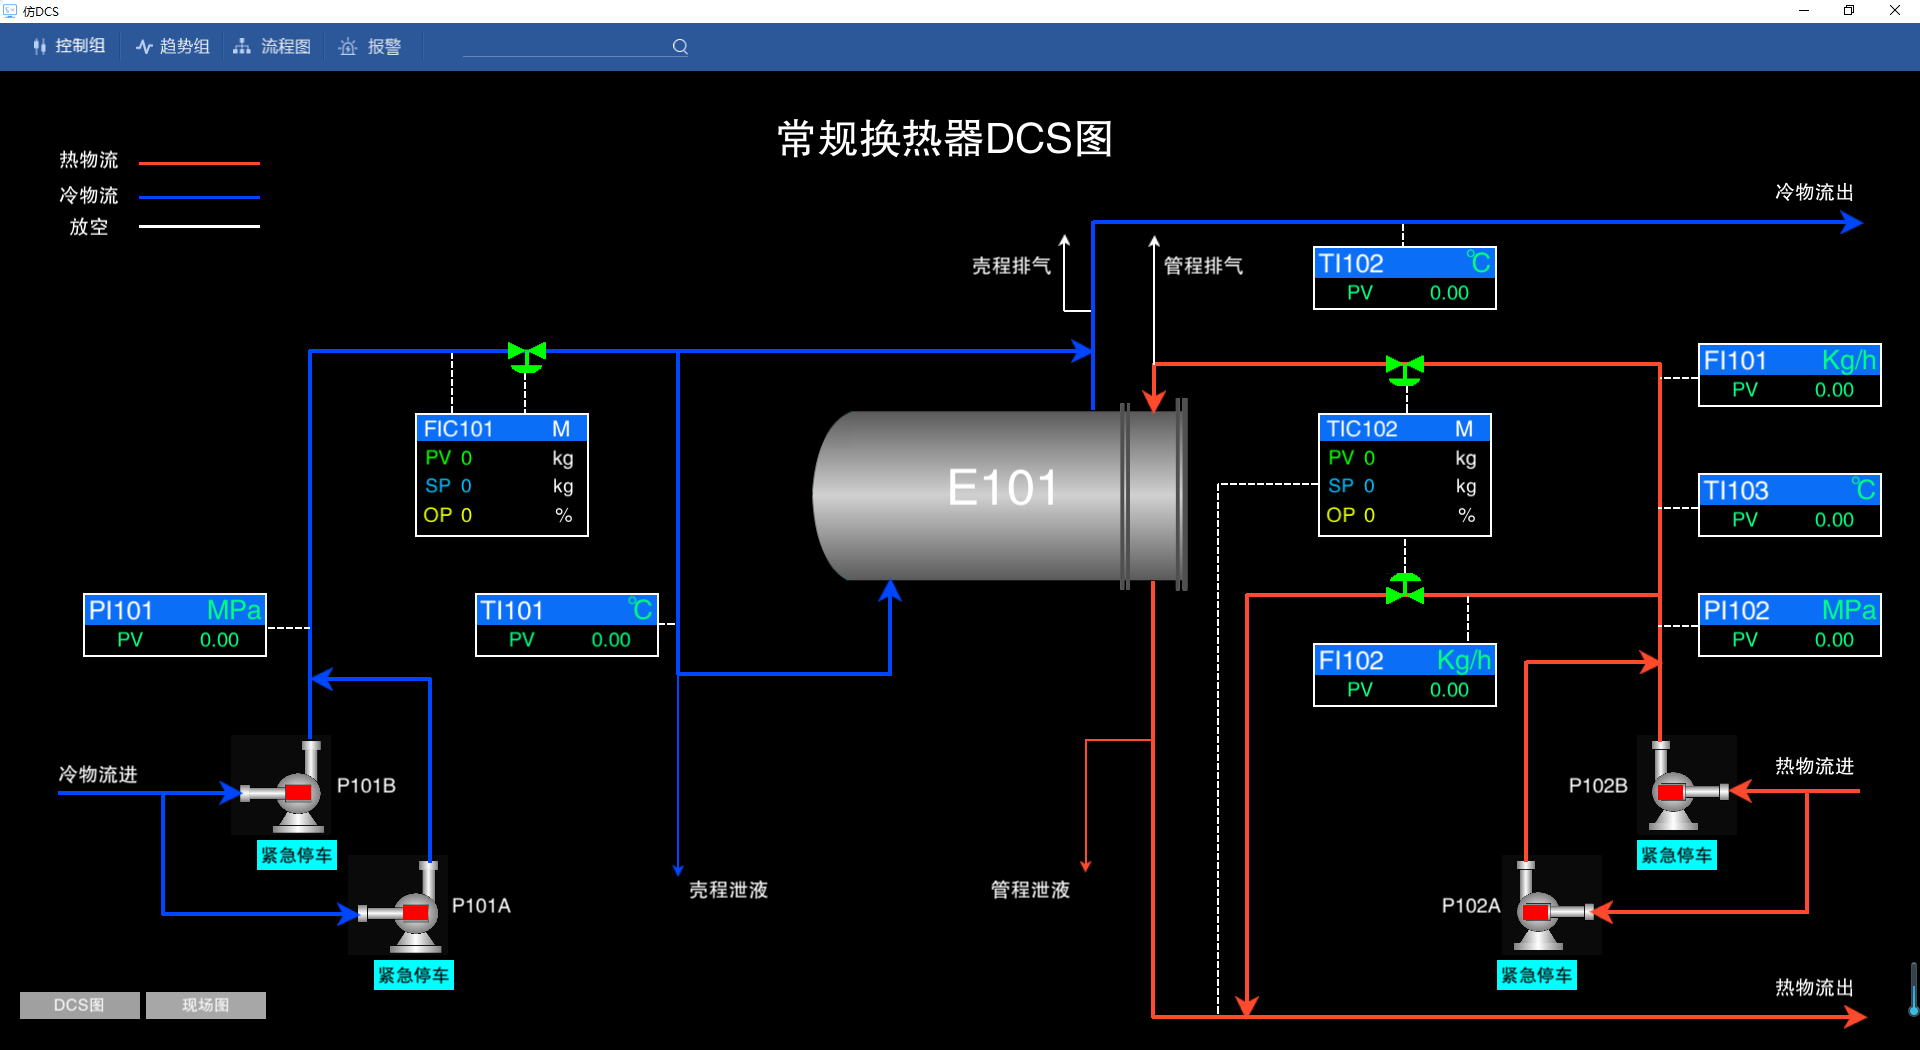Click red 热物流 legend line
The width and height of the screenshot is (1920, 1050).
click(x=199, y=163)
